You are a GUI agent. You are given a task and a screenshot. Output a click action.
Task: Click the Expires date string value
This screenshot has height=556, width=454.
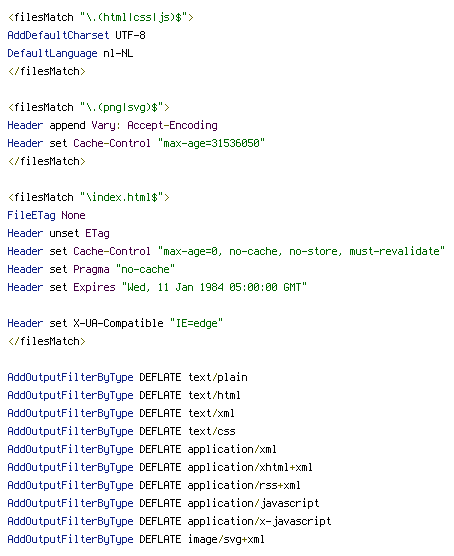click(214, 287)
